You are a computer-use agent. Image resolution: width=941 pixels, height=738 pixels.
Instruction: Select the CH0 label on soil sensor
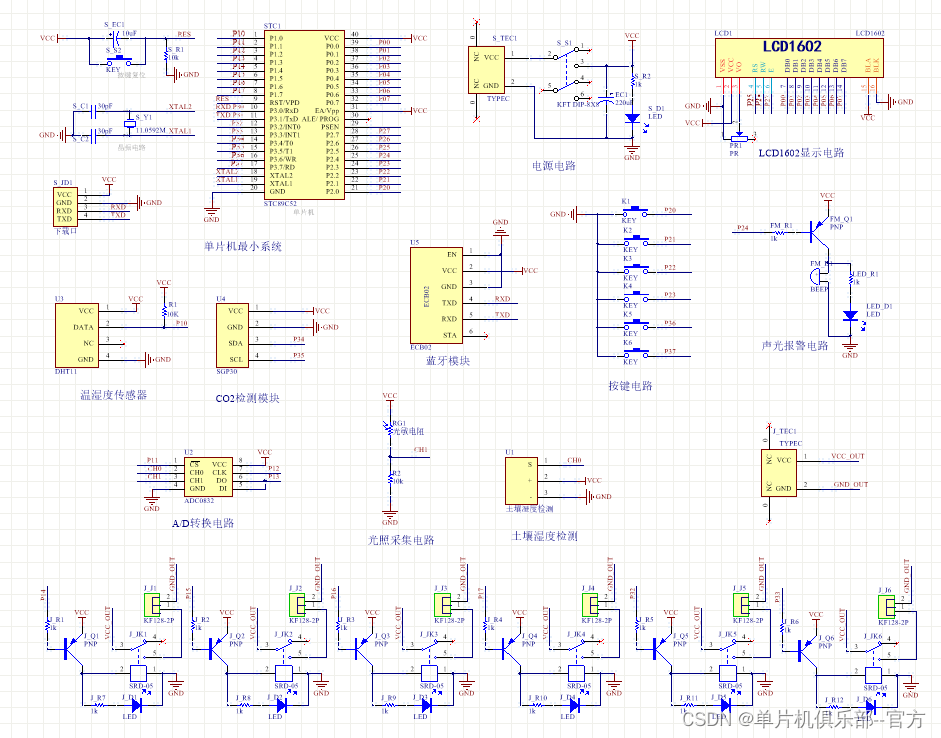pyautogui.click(x=574, y=461)
